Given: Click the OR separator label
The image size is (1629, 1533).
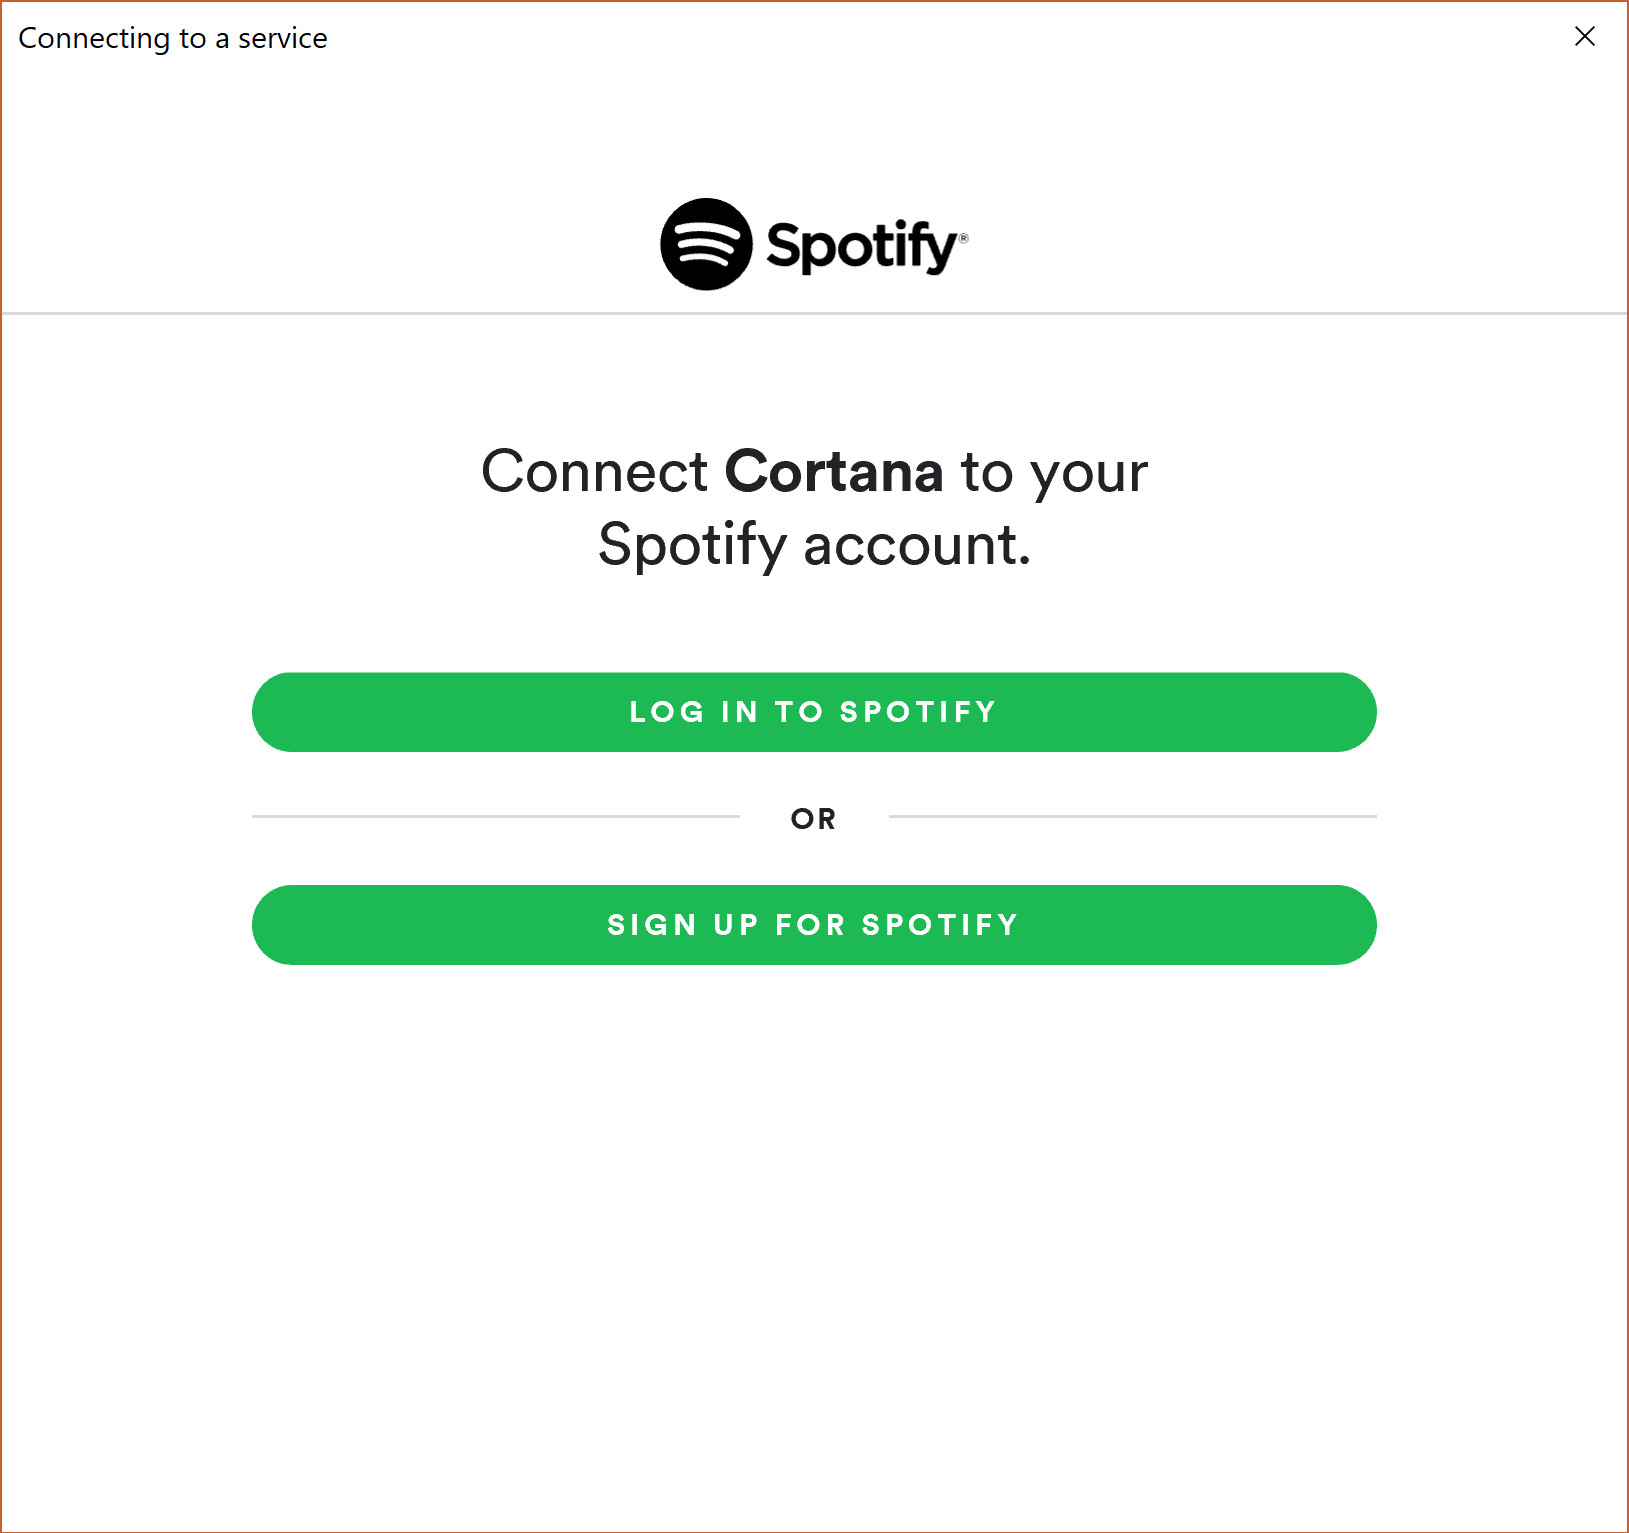Looking at the screenshot, I should pos(814,819).
